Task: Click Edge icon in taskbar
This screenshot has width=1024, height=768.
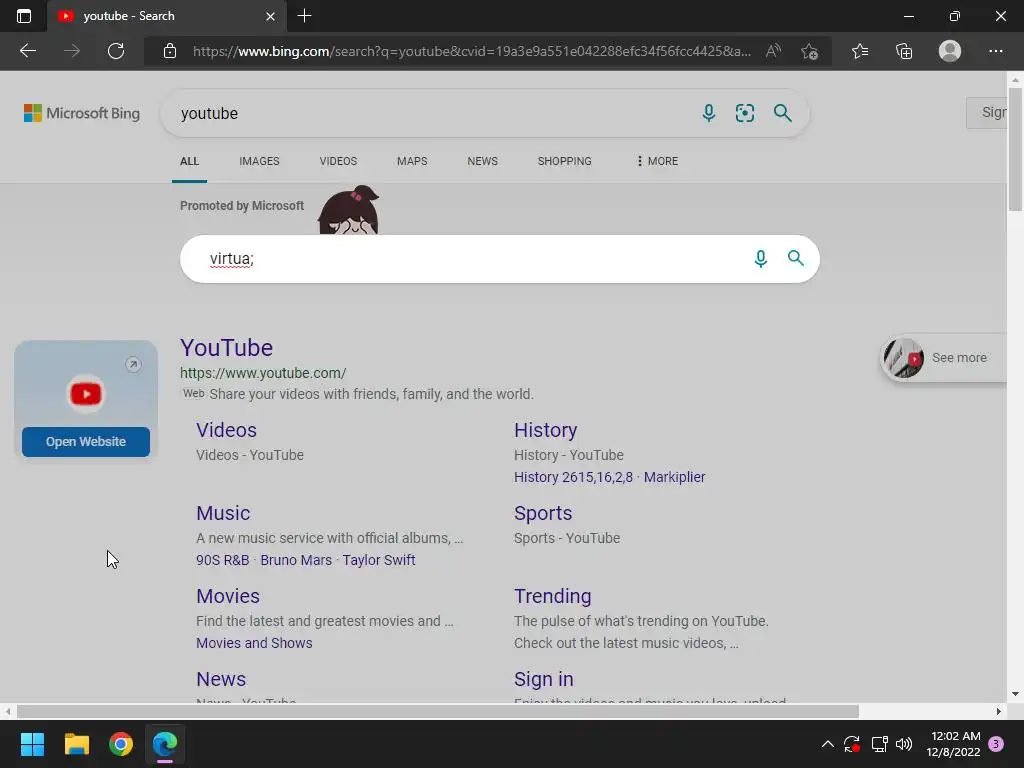Action: 165,744
